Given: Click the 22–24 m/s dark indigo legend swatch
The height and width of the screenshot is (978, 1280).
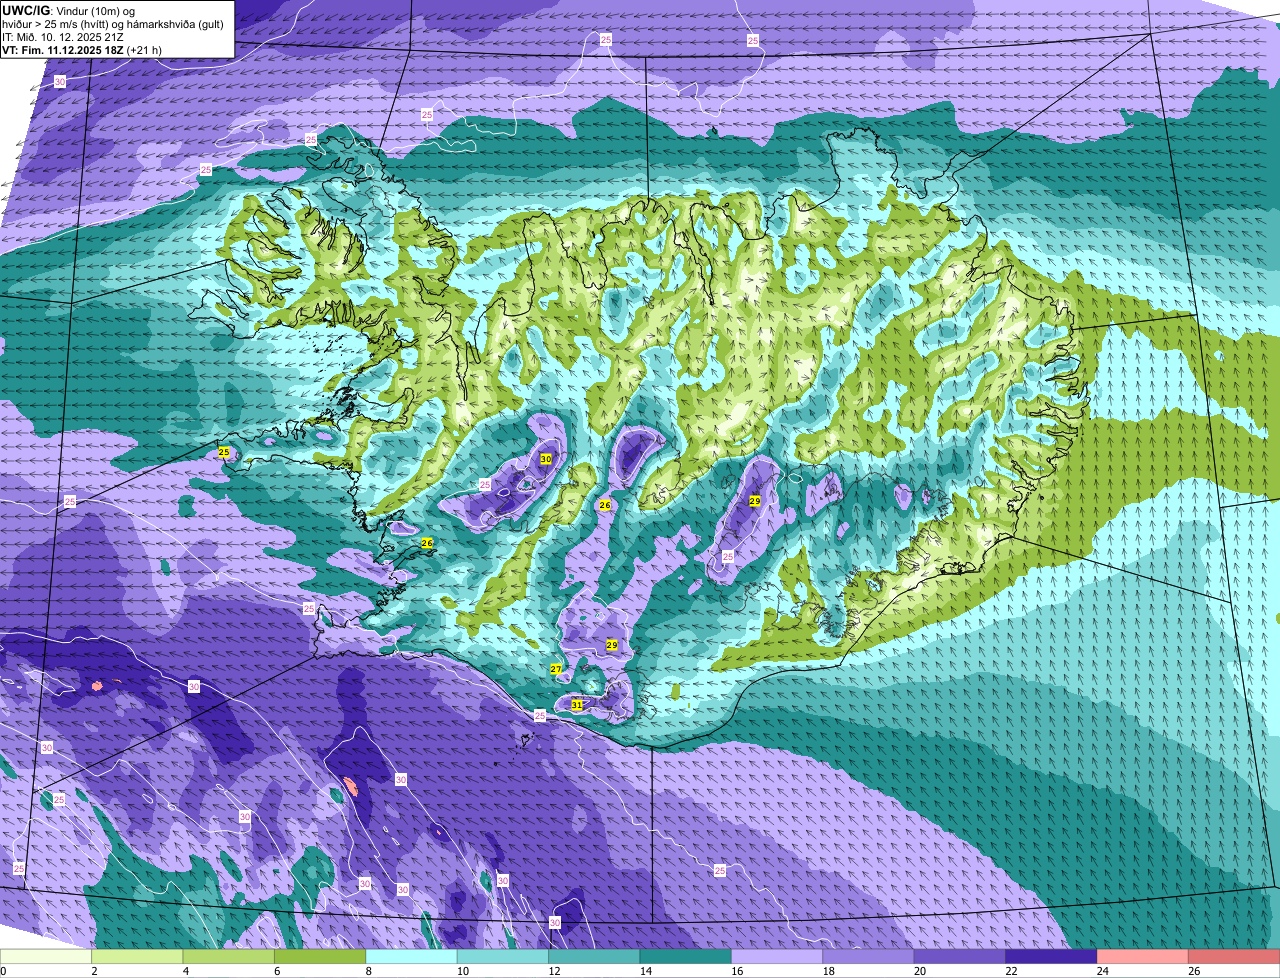Looking at the screenshot, I should tap(1052, 957).
